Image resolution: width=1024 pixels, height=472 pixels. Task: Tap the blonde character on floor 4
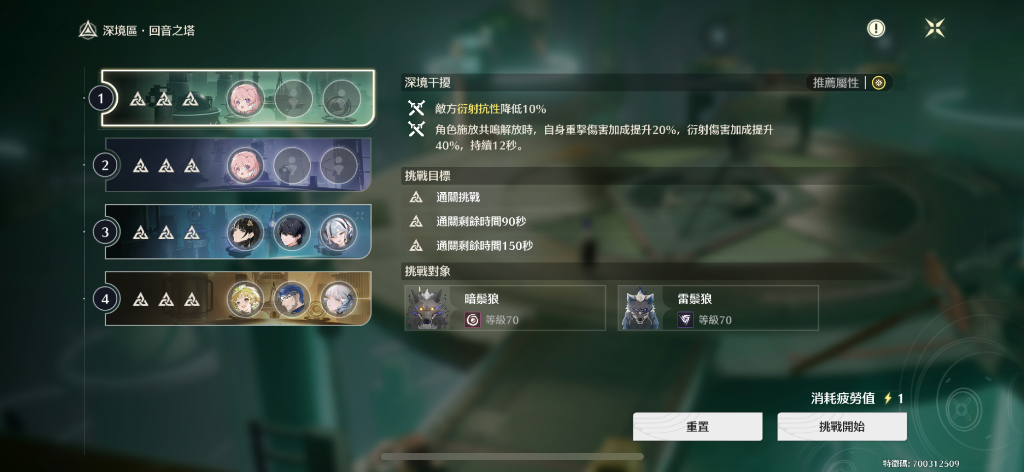(x=246, y=300)
